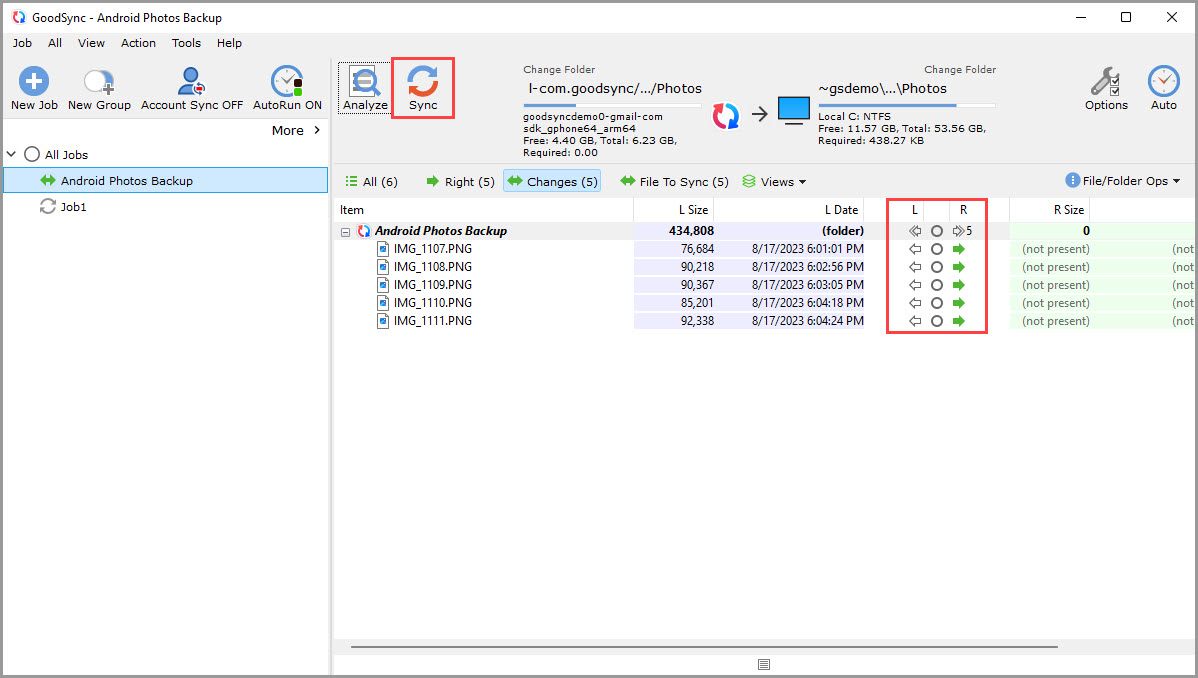Select file IMG_1111.PNG
Viewport: 1198px width, 678px height.
coord(432,321)
